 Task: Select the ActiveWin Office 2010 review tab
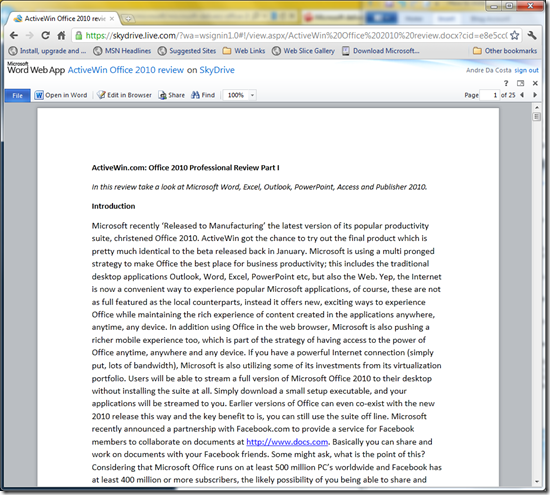tap(64, 19)
